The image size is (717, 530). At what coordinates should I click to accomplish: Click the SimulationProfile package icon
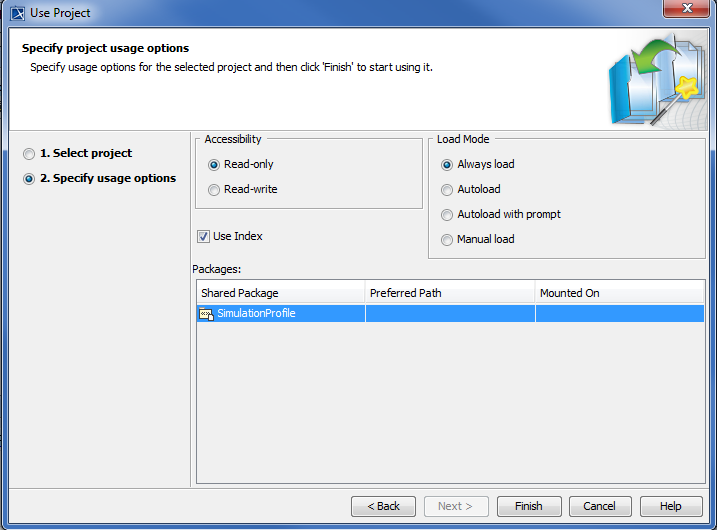(206, 314)
